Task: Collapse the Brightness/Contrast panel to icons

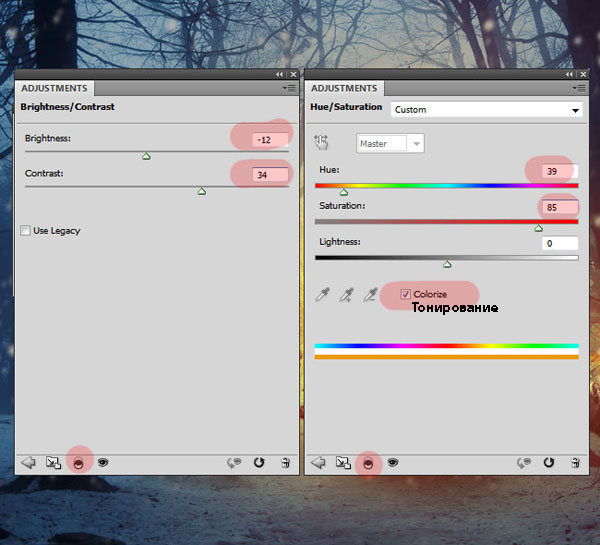Action: click(x=279, y=74)
